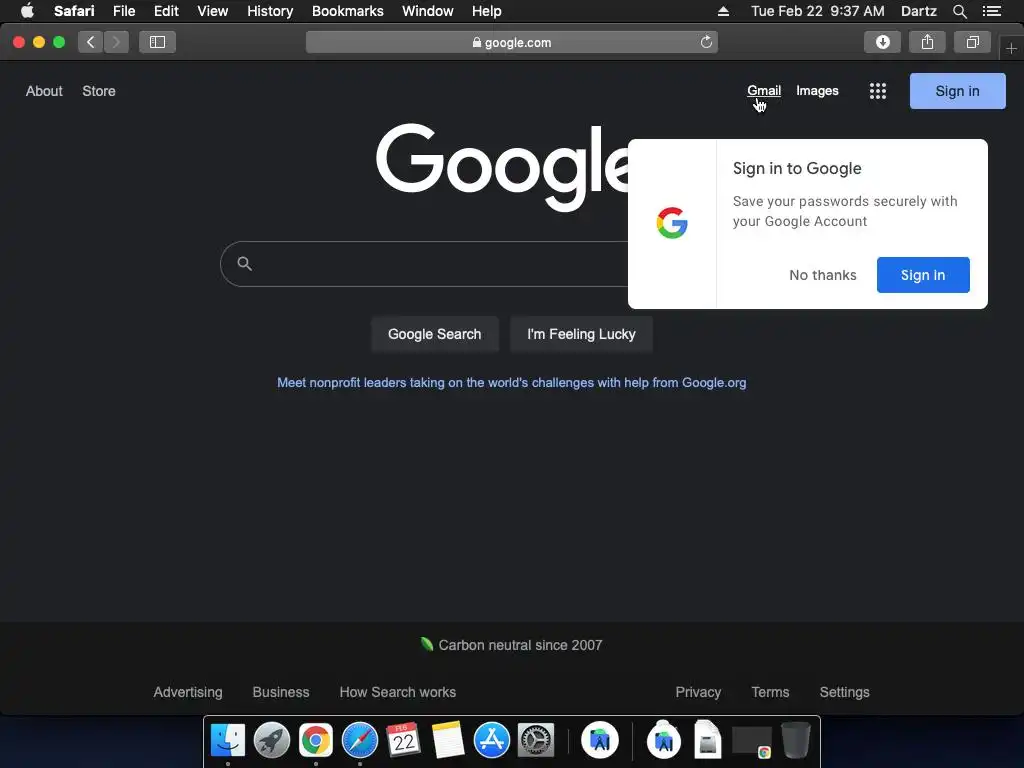Go back with Safari back arrow

pos(91,42)
